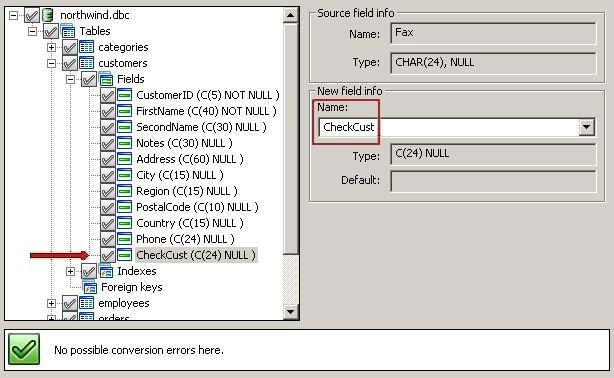
Task: Toggle the employees table checkbox
Action: (x=69, y=304)
